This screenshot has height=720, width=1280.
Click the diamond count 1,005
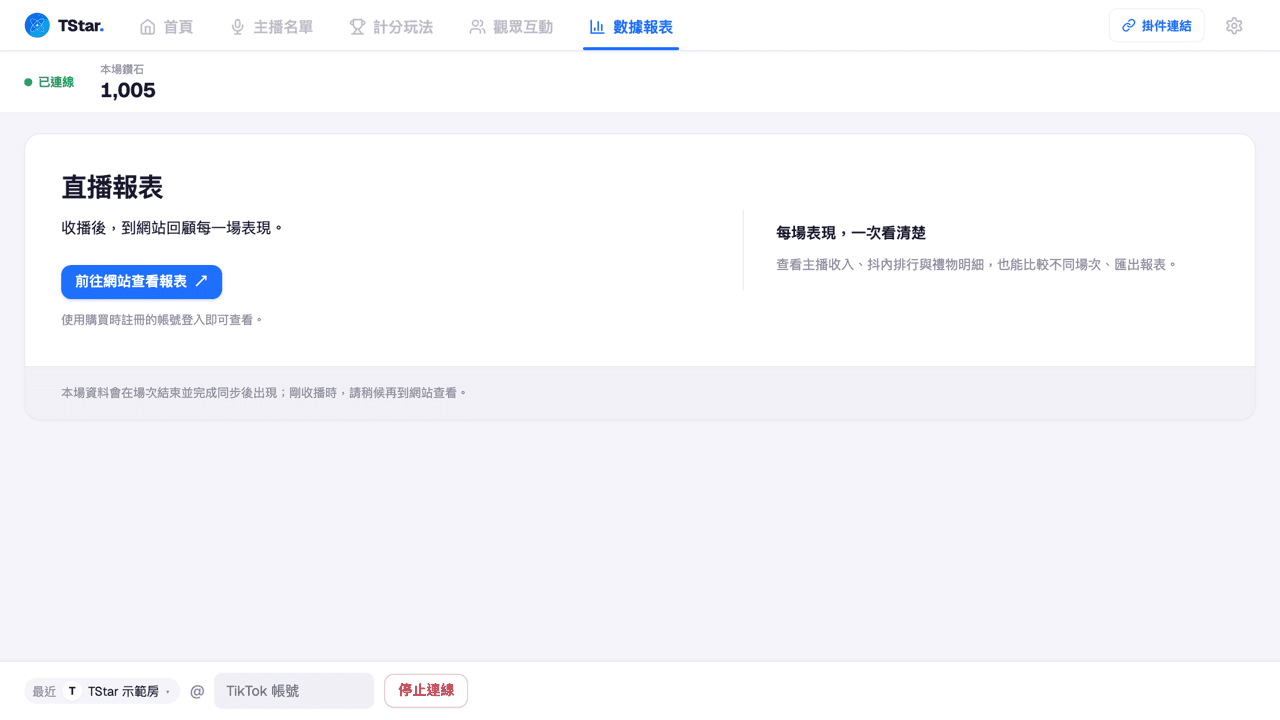[x=128, y=91]
